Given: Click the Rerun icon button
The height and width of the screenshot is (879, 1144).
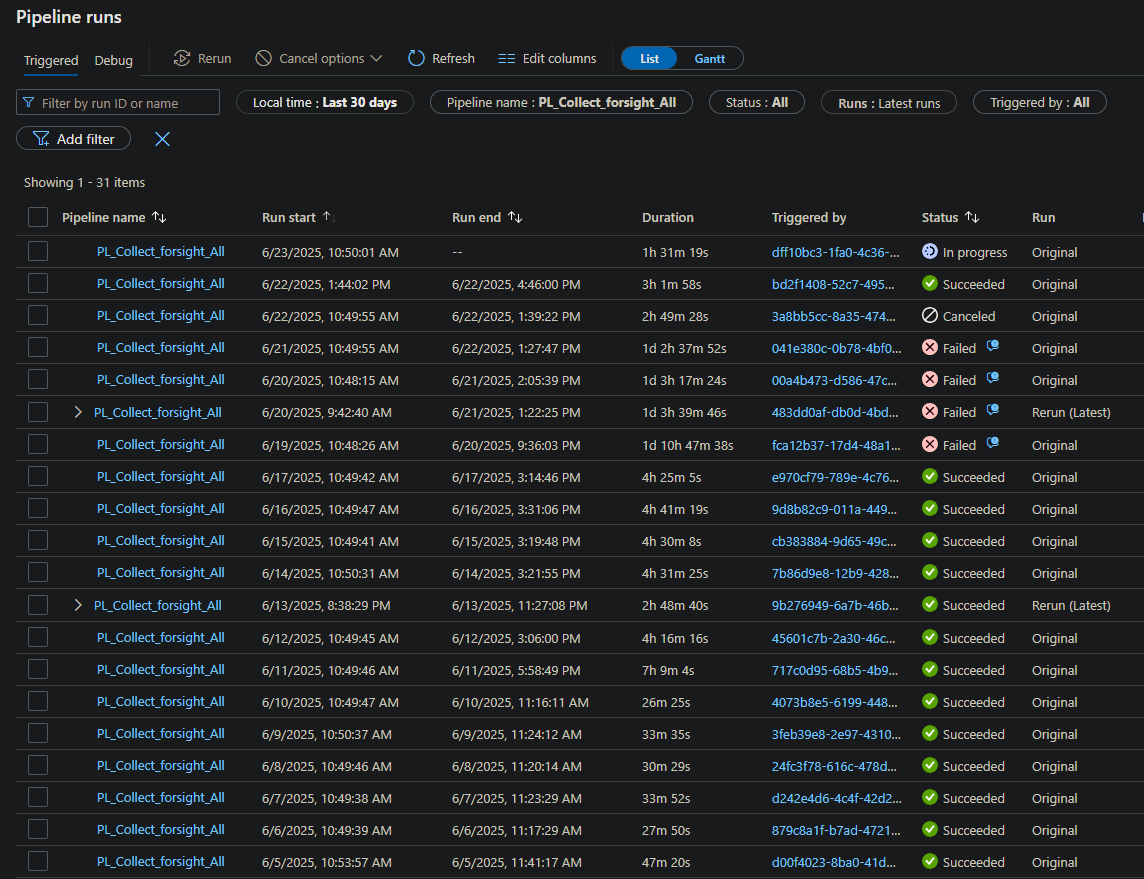Looking at the screenshot, I should 202,58.
